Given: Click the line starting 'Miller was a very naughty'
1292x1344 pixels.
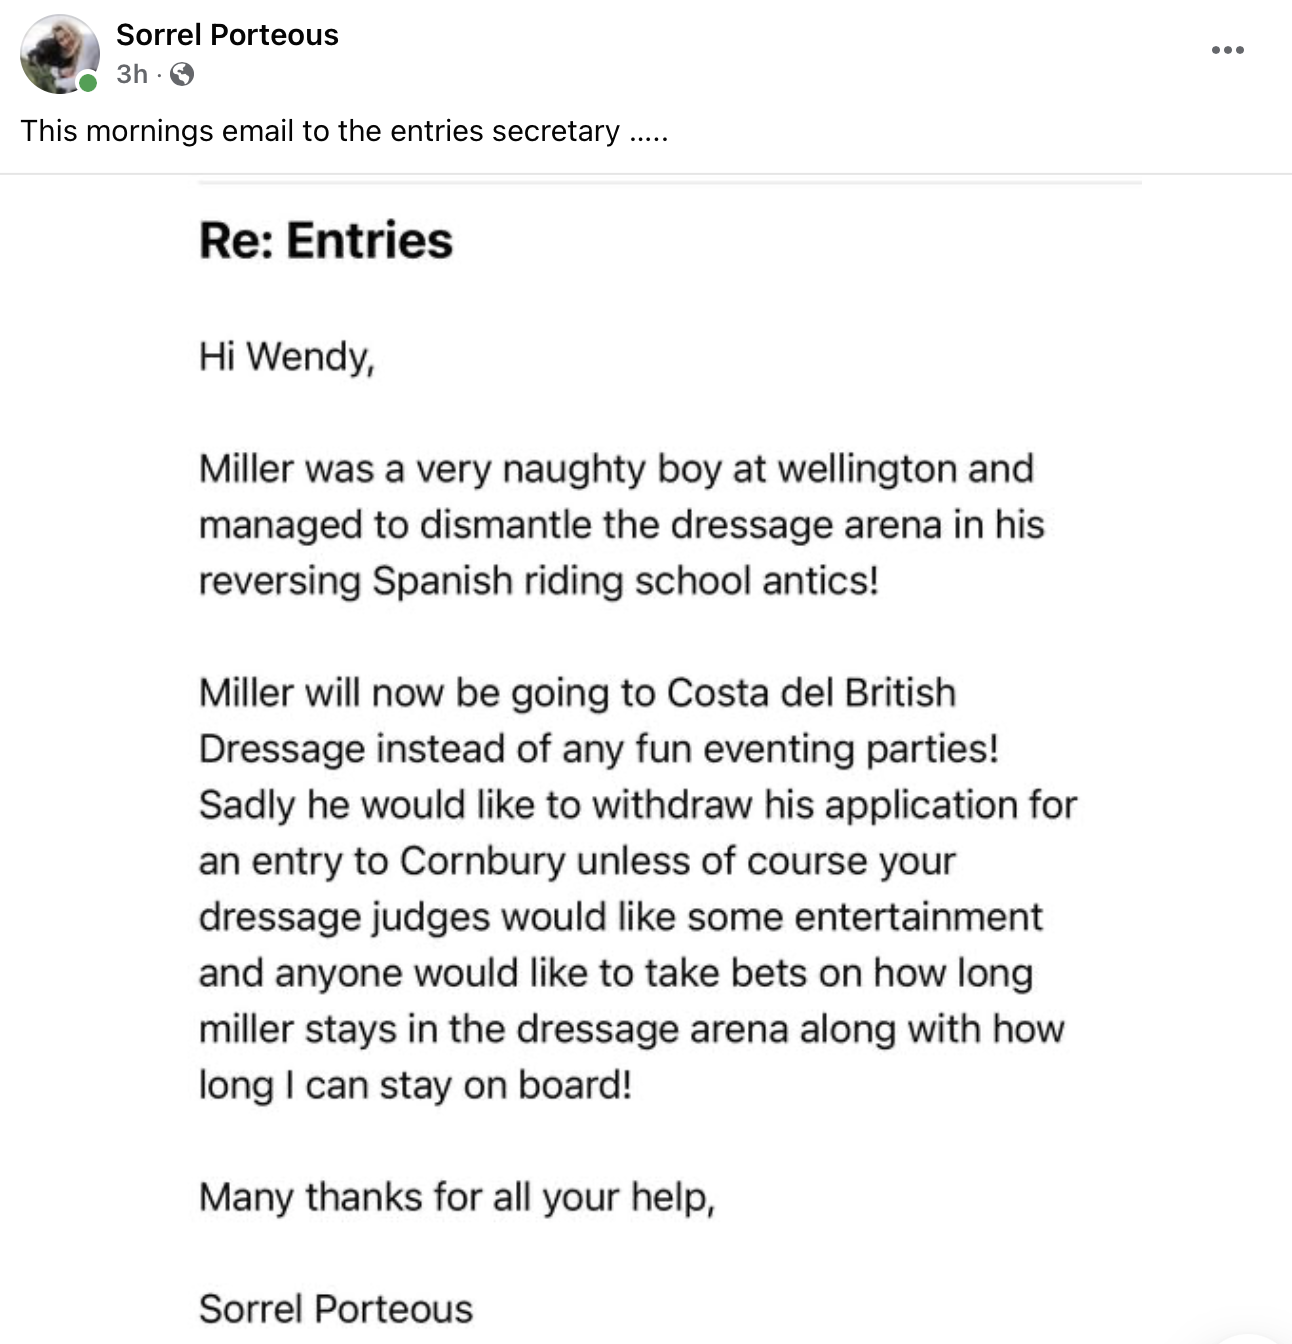Looking at the screenshot, I should point(616,468).
